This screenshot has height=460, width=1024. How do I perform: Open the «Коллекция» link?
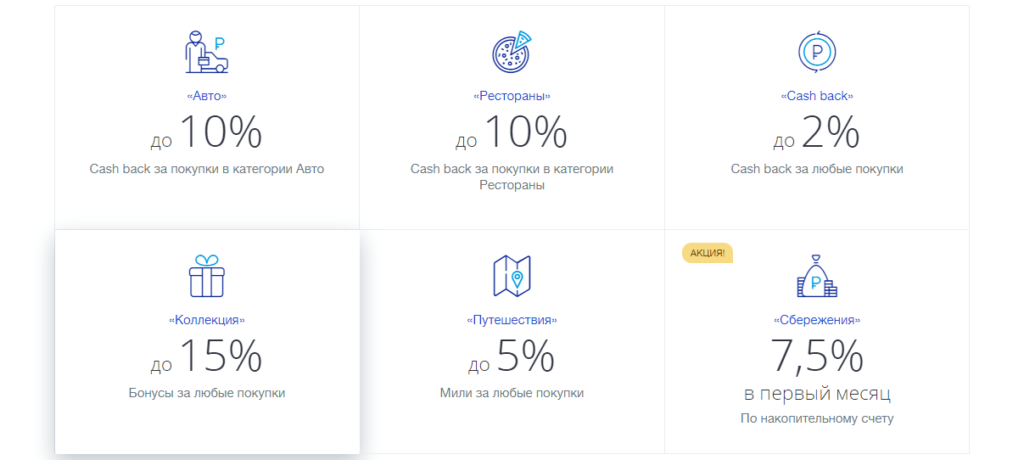206,320
